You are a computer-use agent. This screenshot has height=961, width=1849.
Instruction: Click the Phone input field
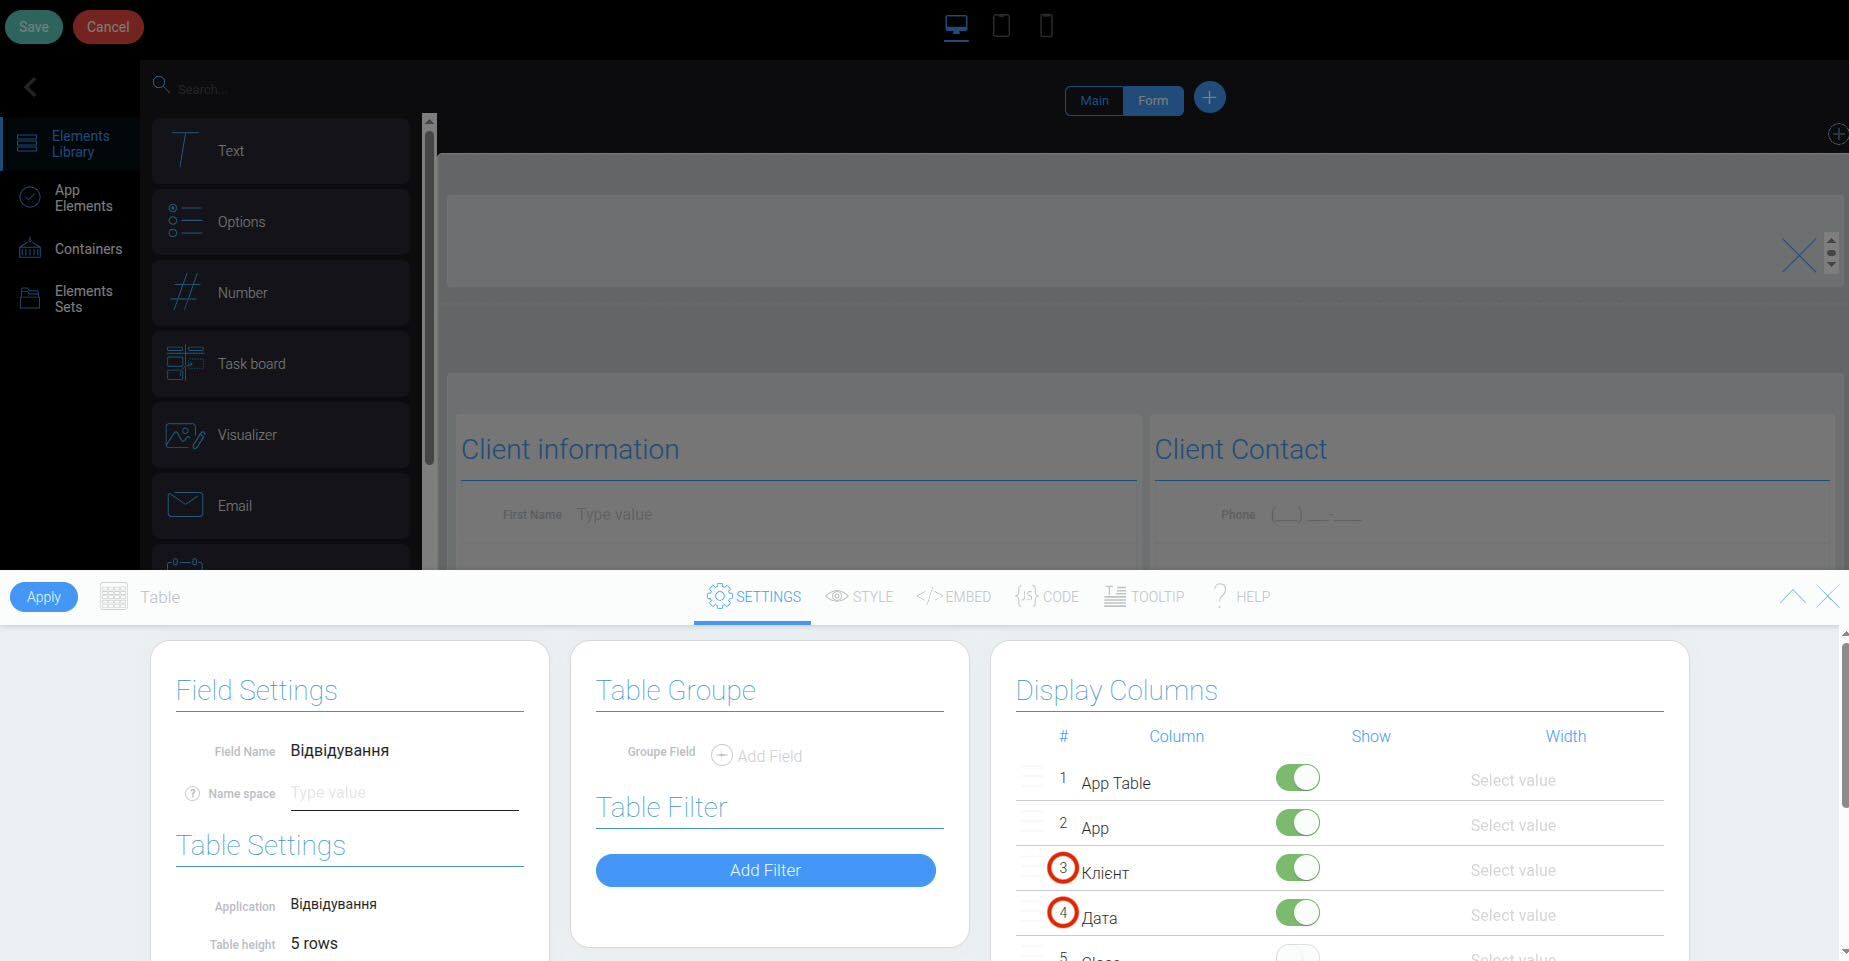click(1548, 515)
